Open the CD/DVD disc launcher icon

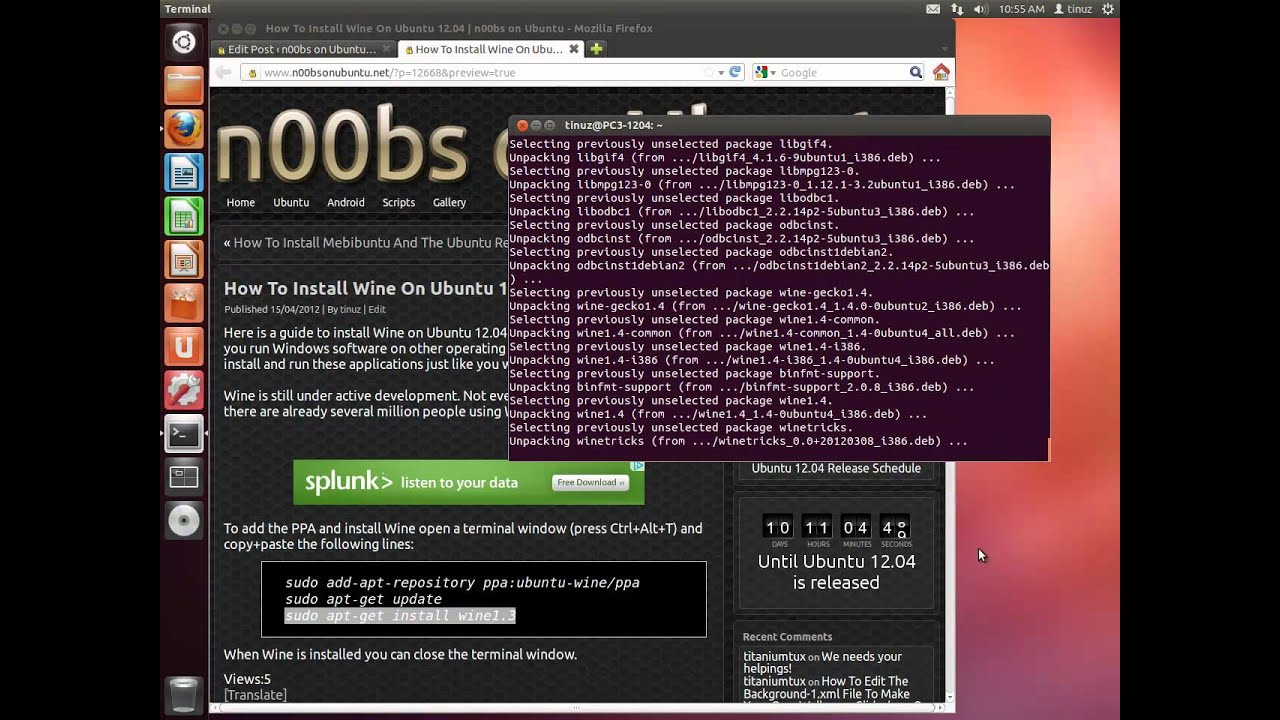click(184, 521)
